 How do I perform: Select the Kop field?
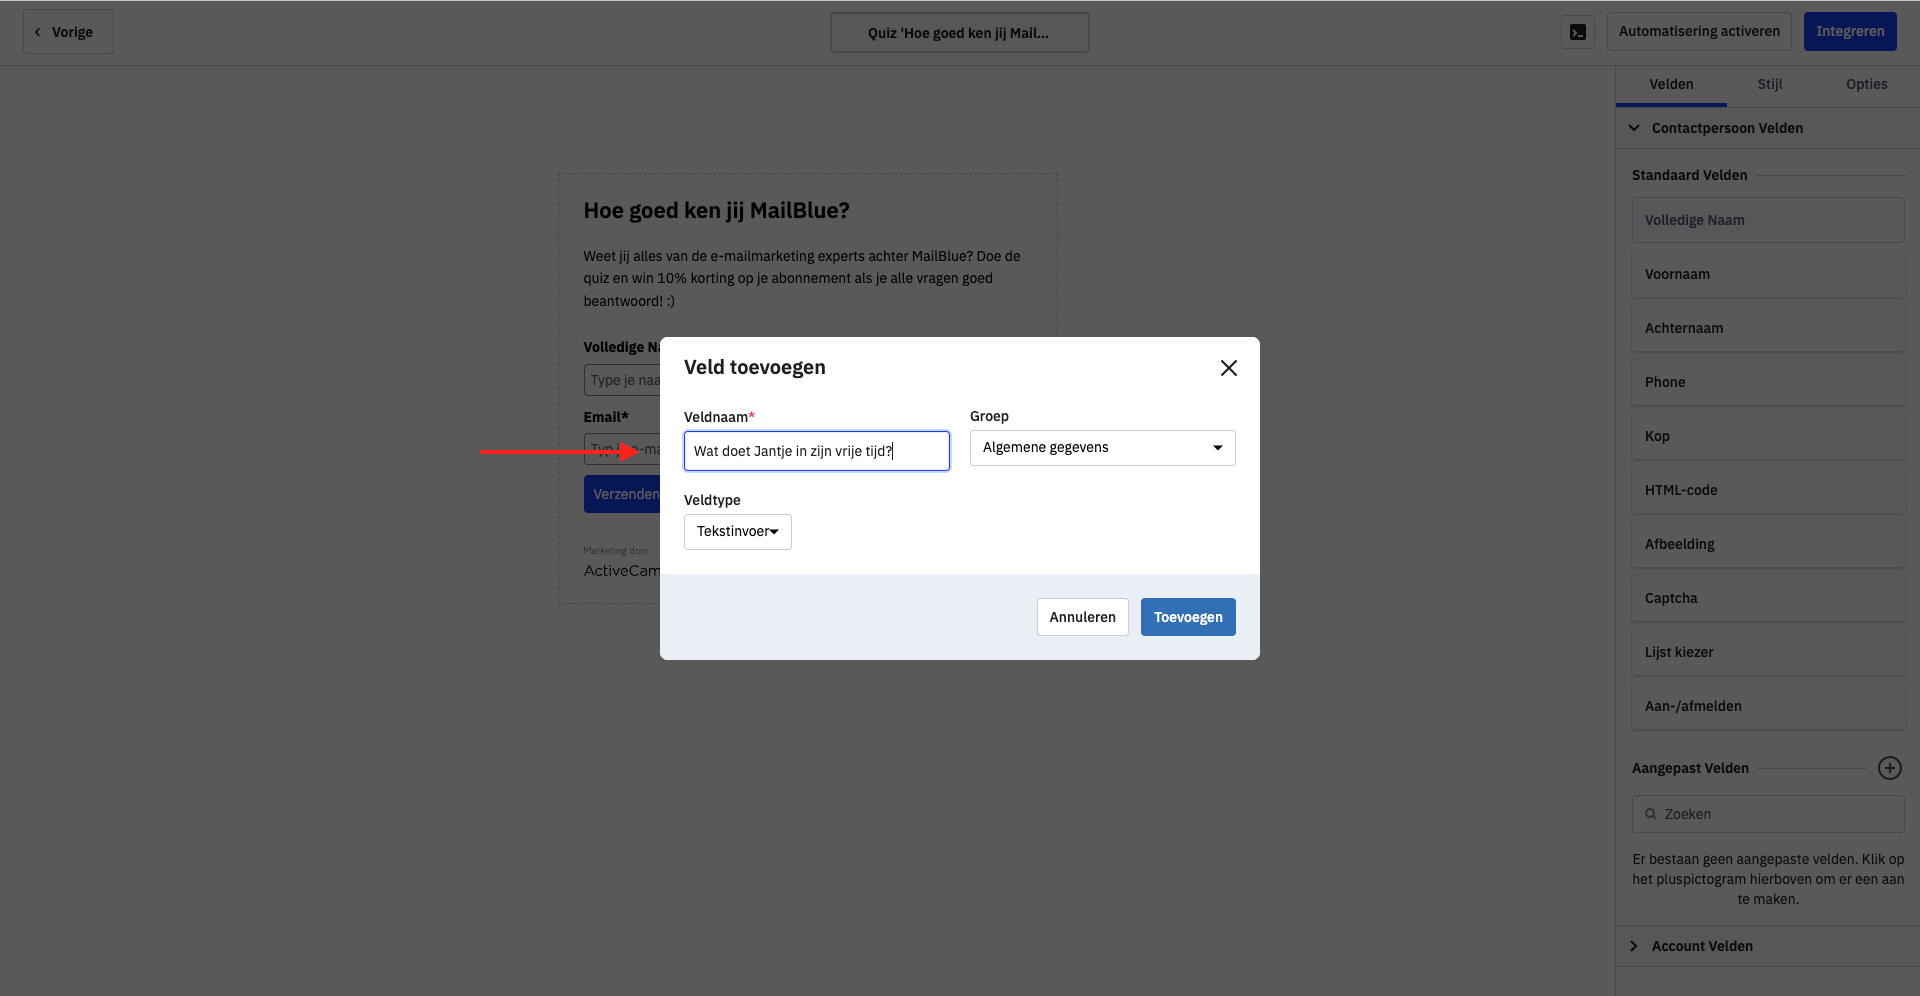(1768, 436)
